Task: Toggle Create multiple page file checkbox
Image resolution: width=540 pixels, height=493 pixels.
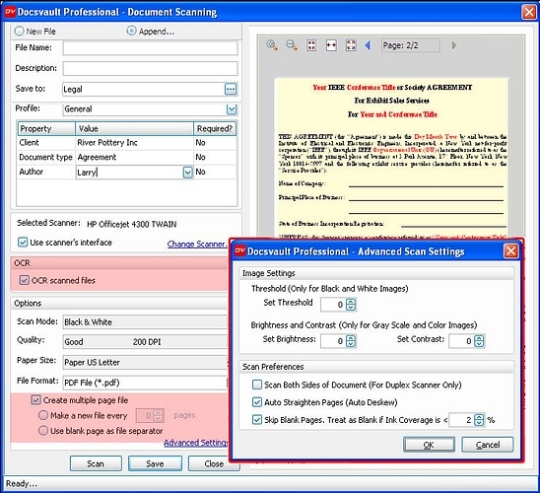Action: click(36, 400)
